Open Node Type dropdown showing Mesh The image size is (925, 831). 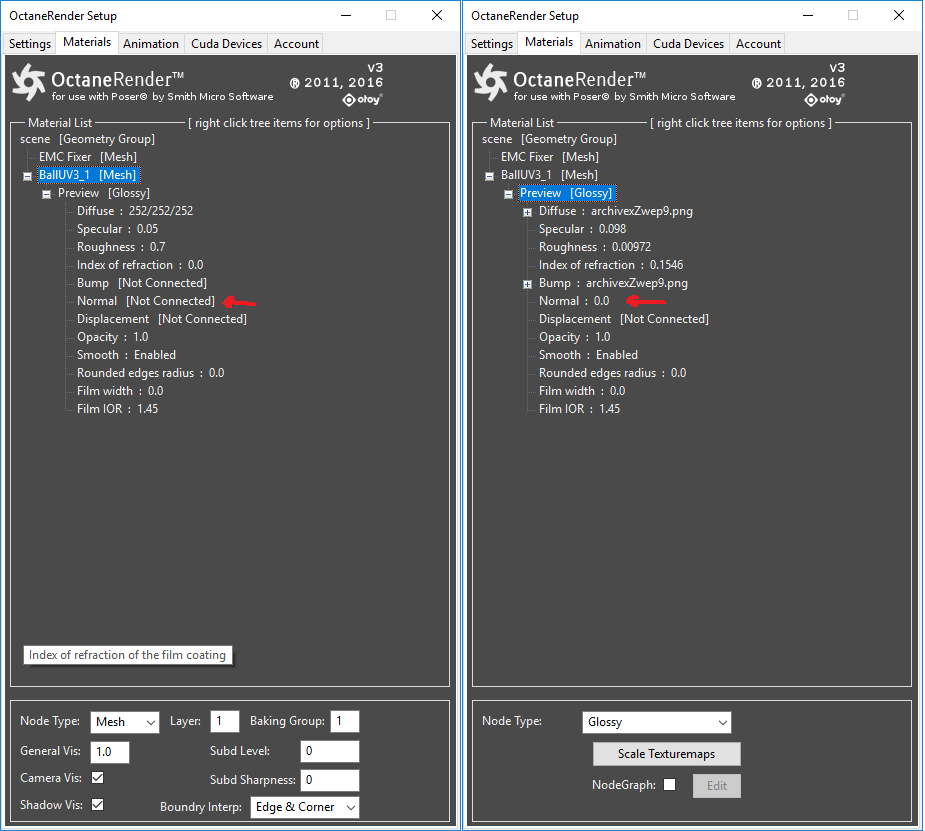(124, 722)
